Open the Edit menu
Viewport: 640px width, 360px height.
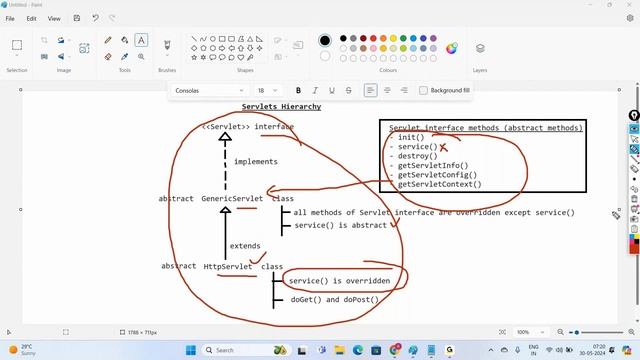coord(31,18)
